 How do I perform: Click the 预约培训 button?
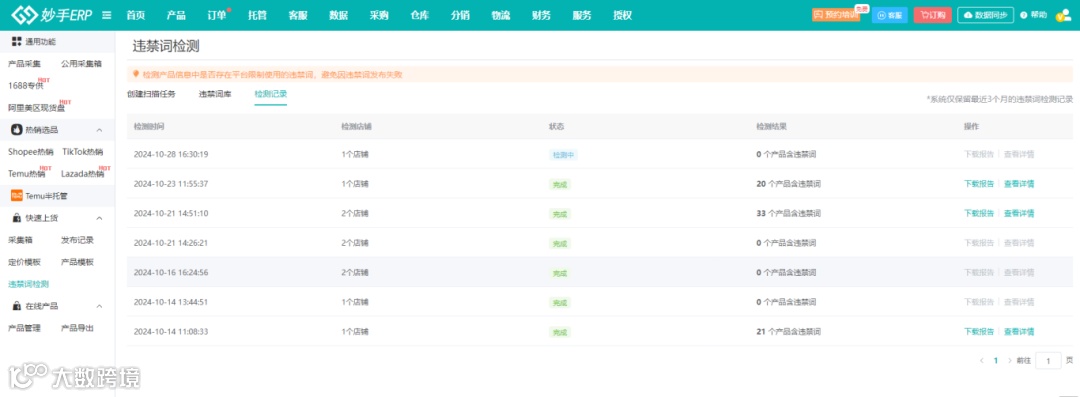coord(836,15)
